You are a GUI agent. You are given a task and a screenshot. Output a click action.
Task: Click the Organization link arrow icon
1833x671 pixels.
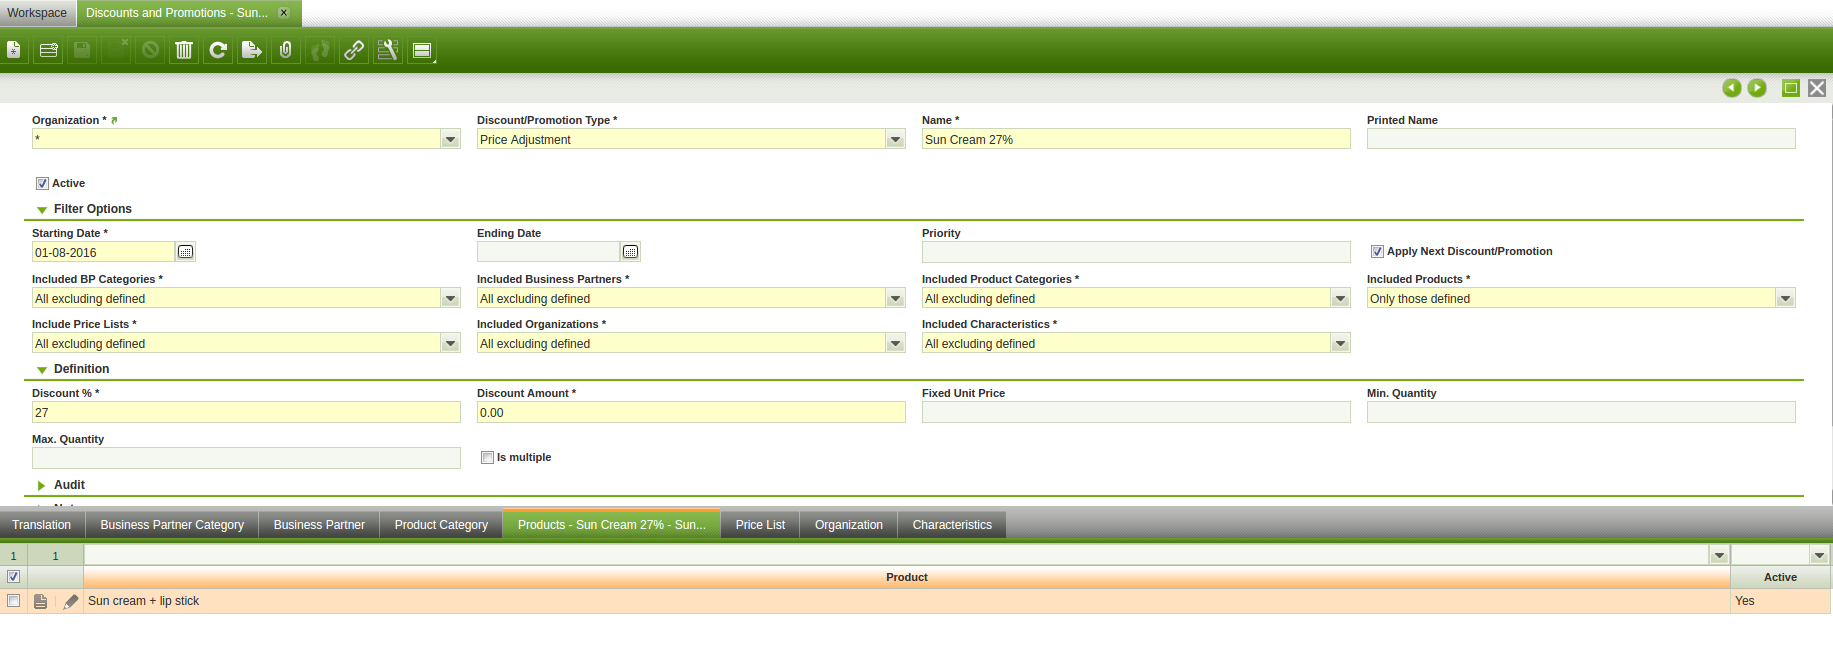(114, 120)
